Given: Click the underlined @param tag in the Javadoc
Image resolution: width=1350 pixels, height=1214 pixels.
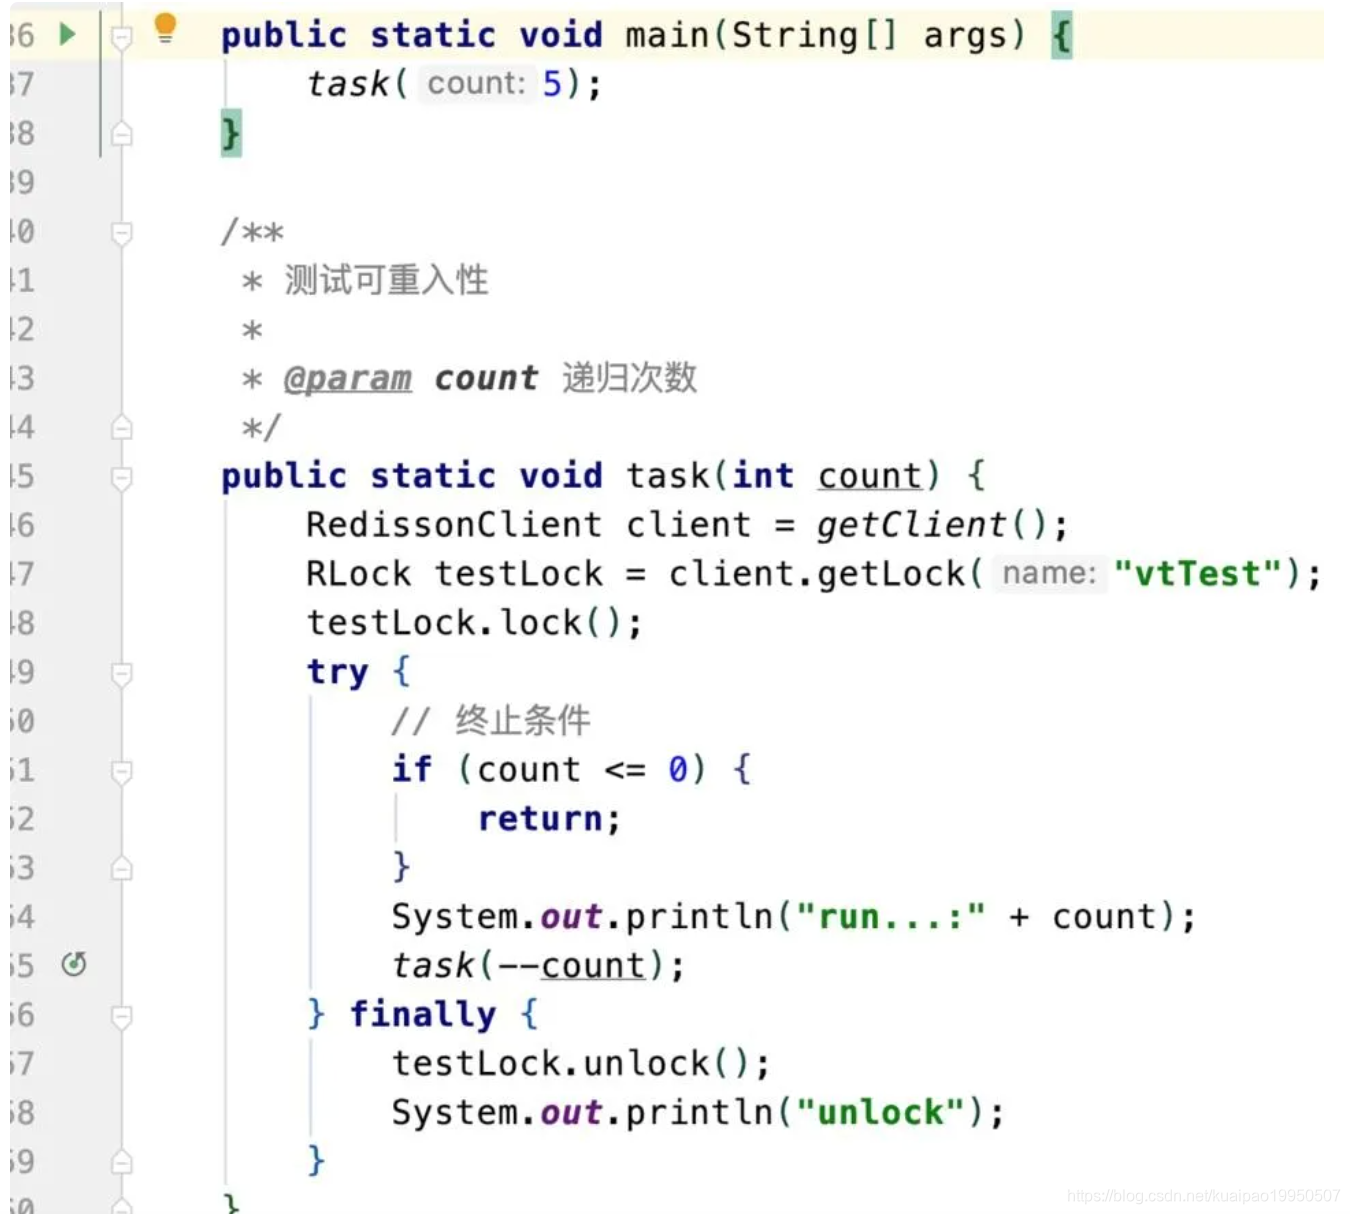Looking at the screenshot, I should (348, 378).
